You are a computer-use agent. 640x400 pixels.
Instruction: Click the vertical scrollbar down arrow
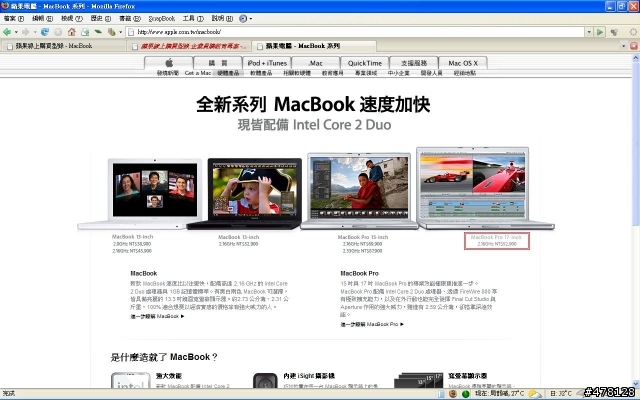pos(636,384)
